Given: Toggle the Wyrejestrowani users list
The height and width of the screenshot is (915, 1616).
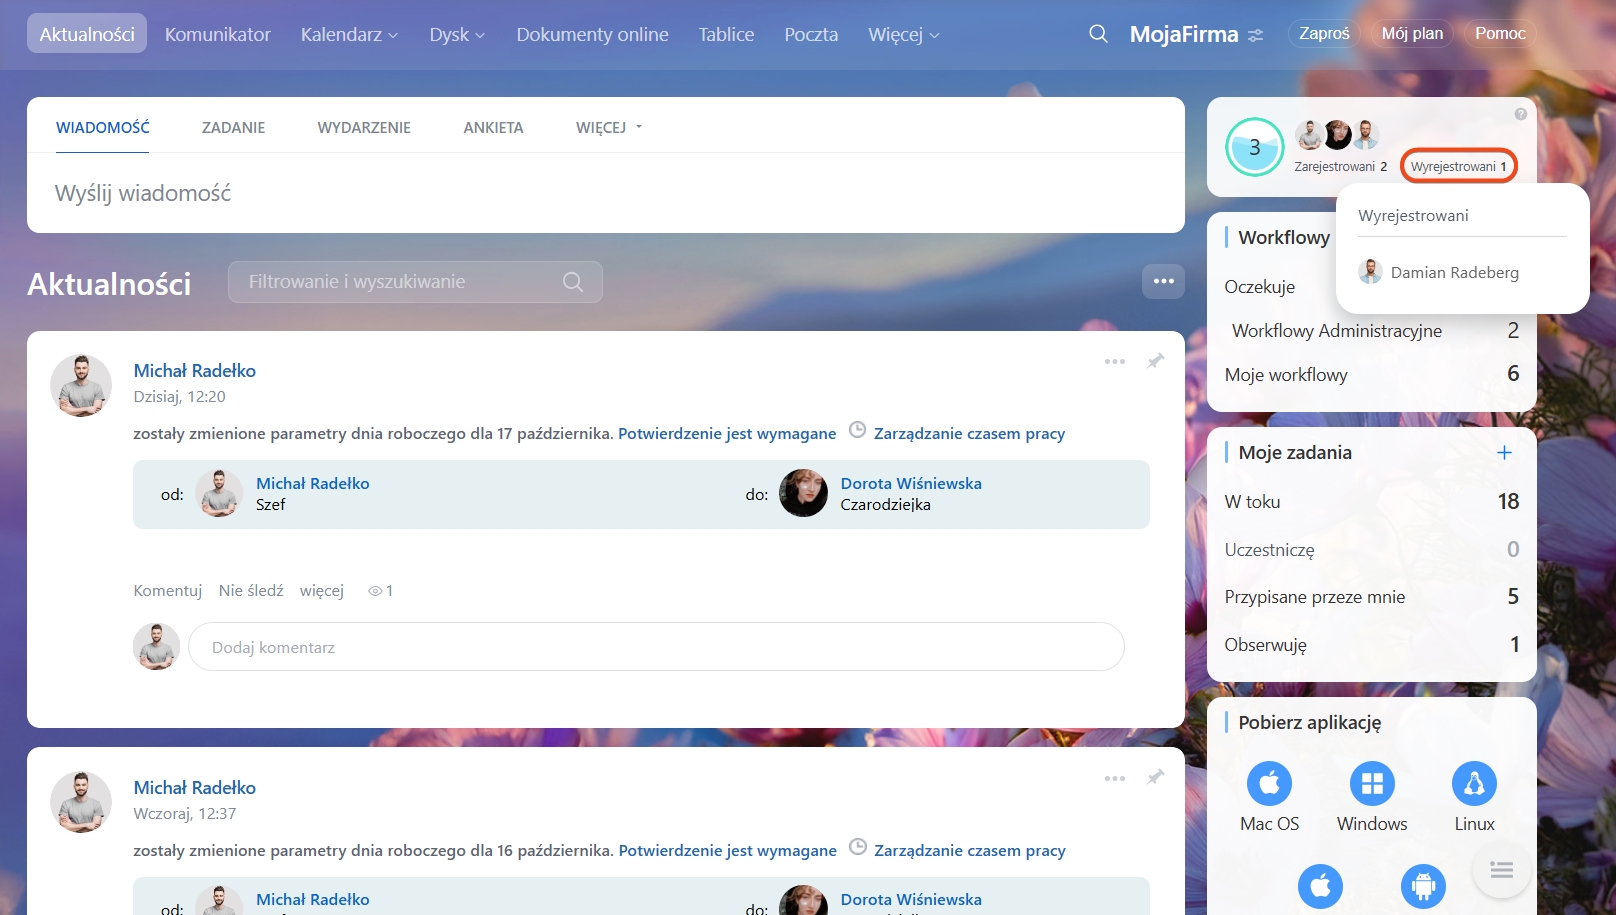Looking at the screenshot, I should pyautogui.click(x=1458, y=166).
